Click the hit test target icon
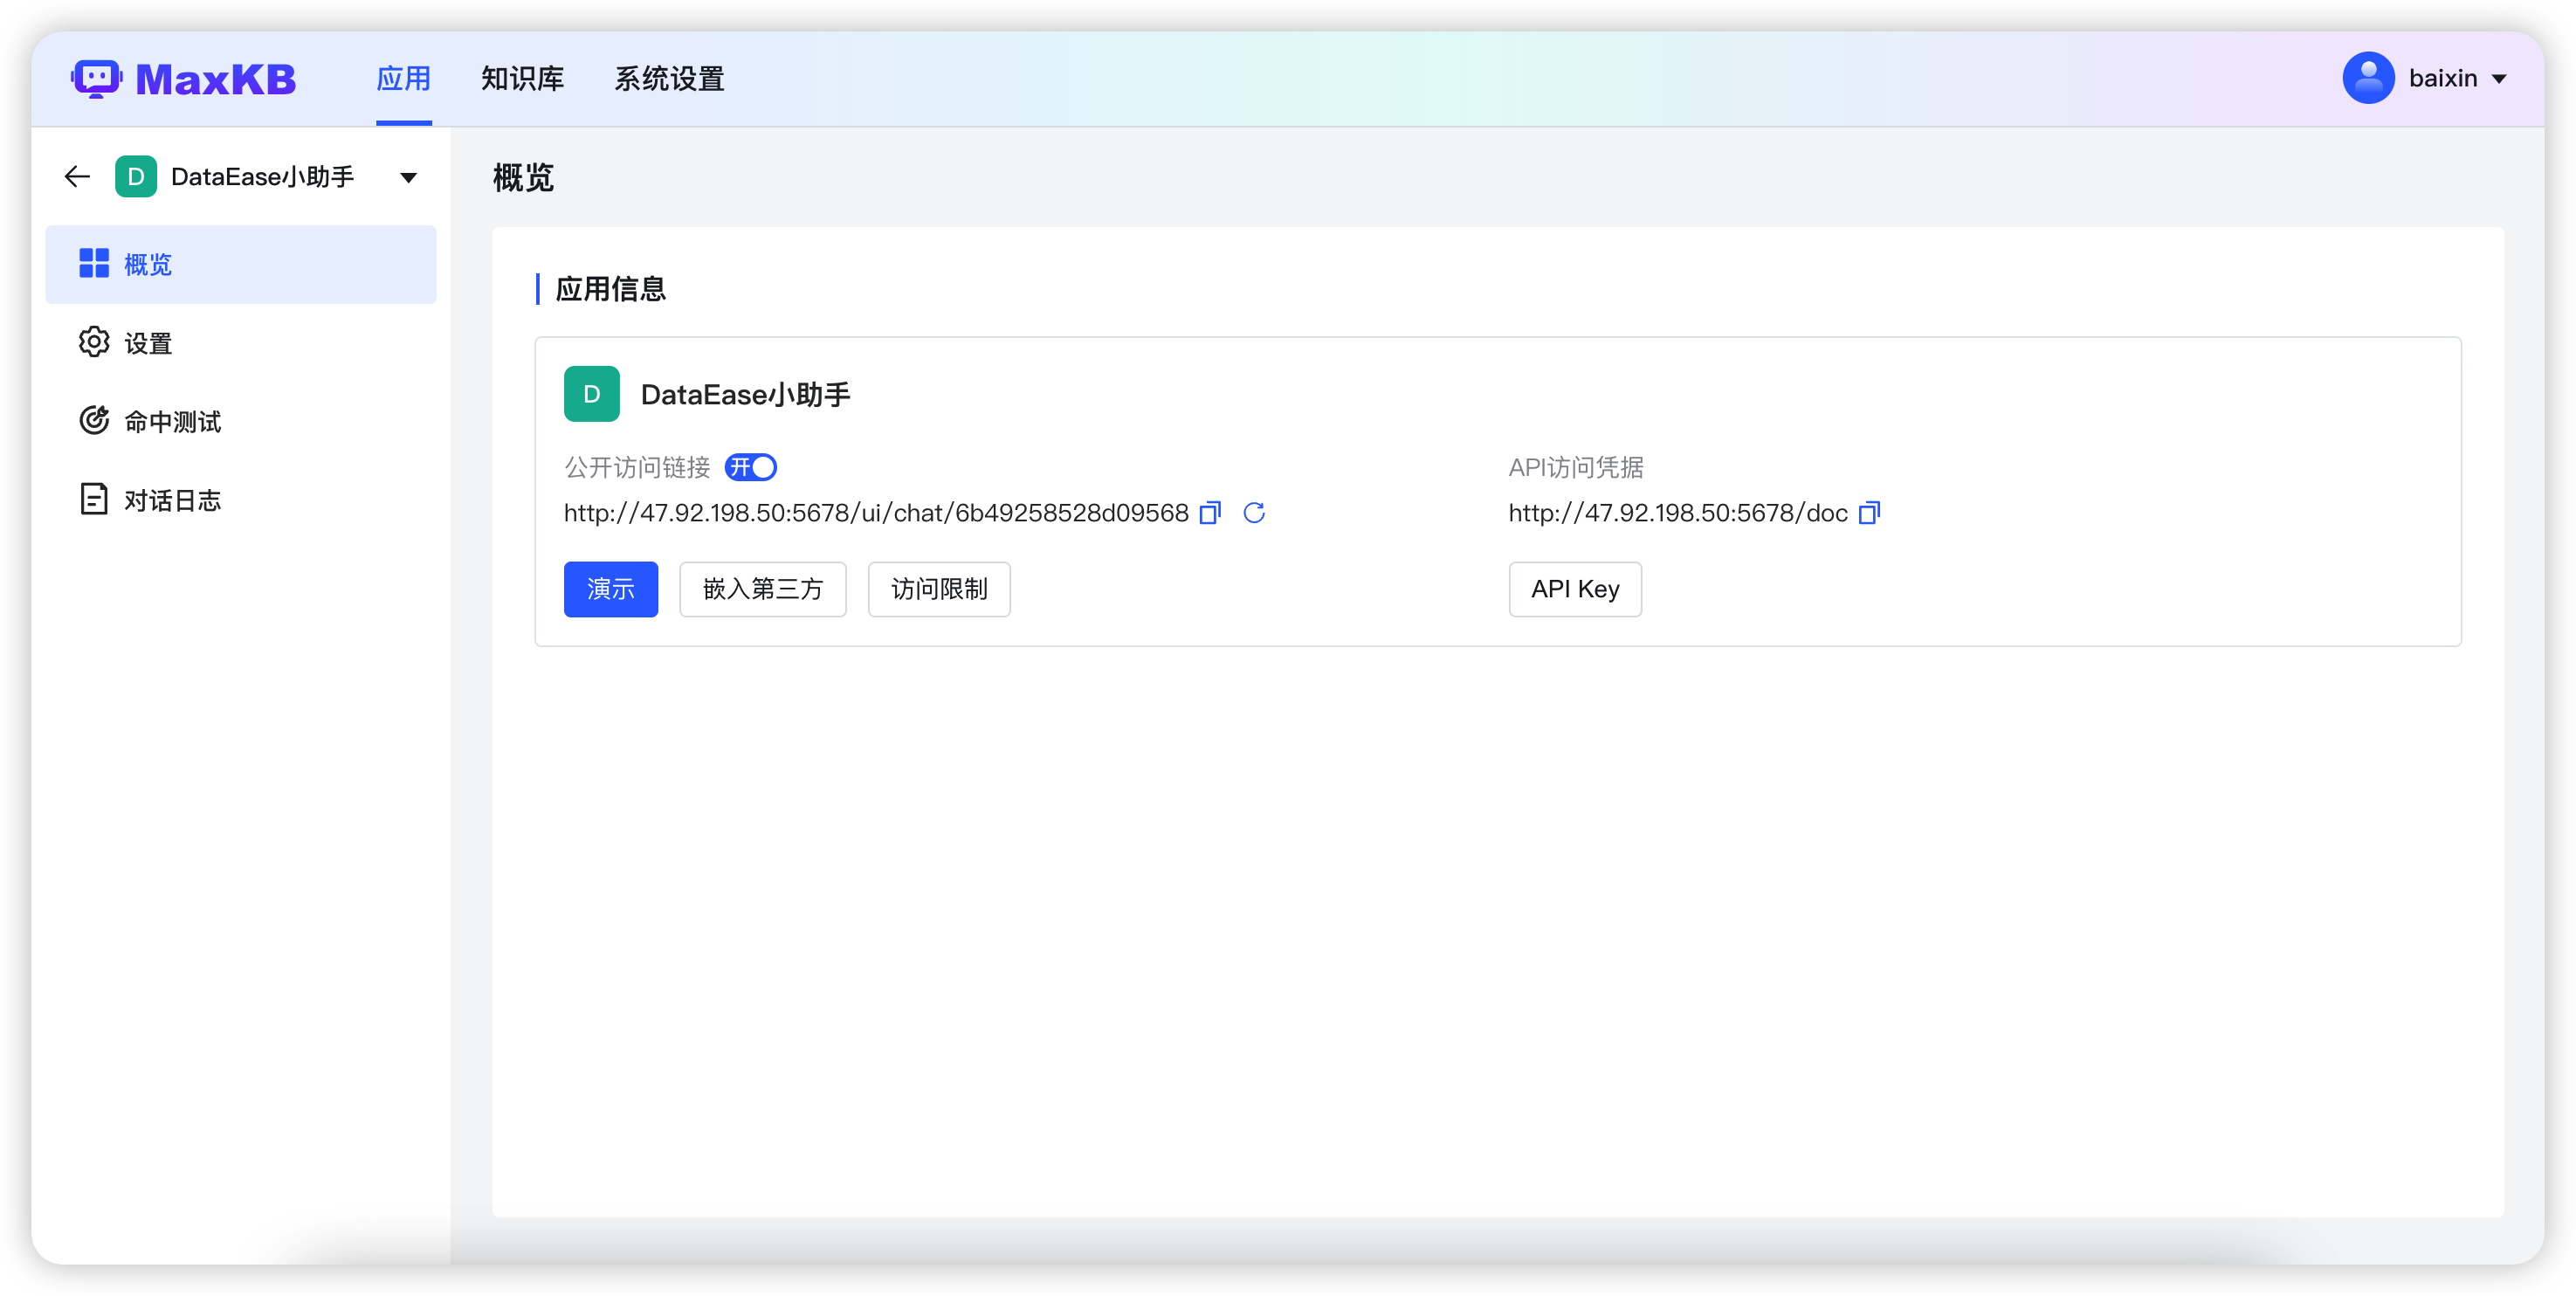The height and width of the screenshot is (1296, 2576). (94, 421)
